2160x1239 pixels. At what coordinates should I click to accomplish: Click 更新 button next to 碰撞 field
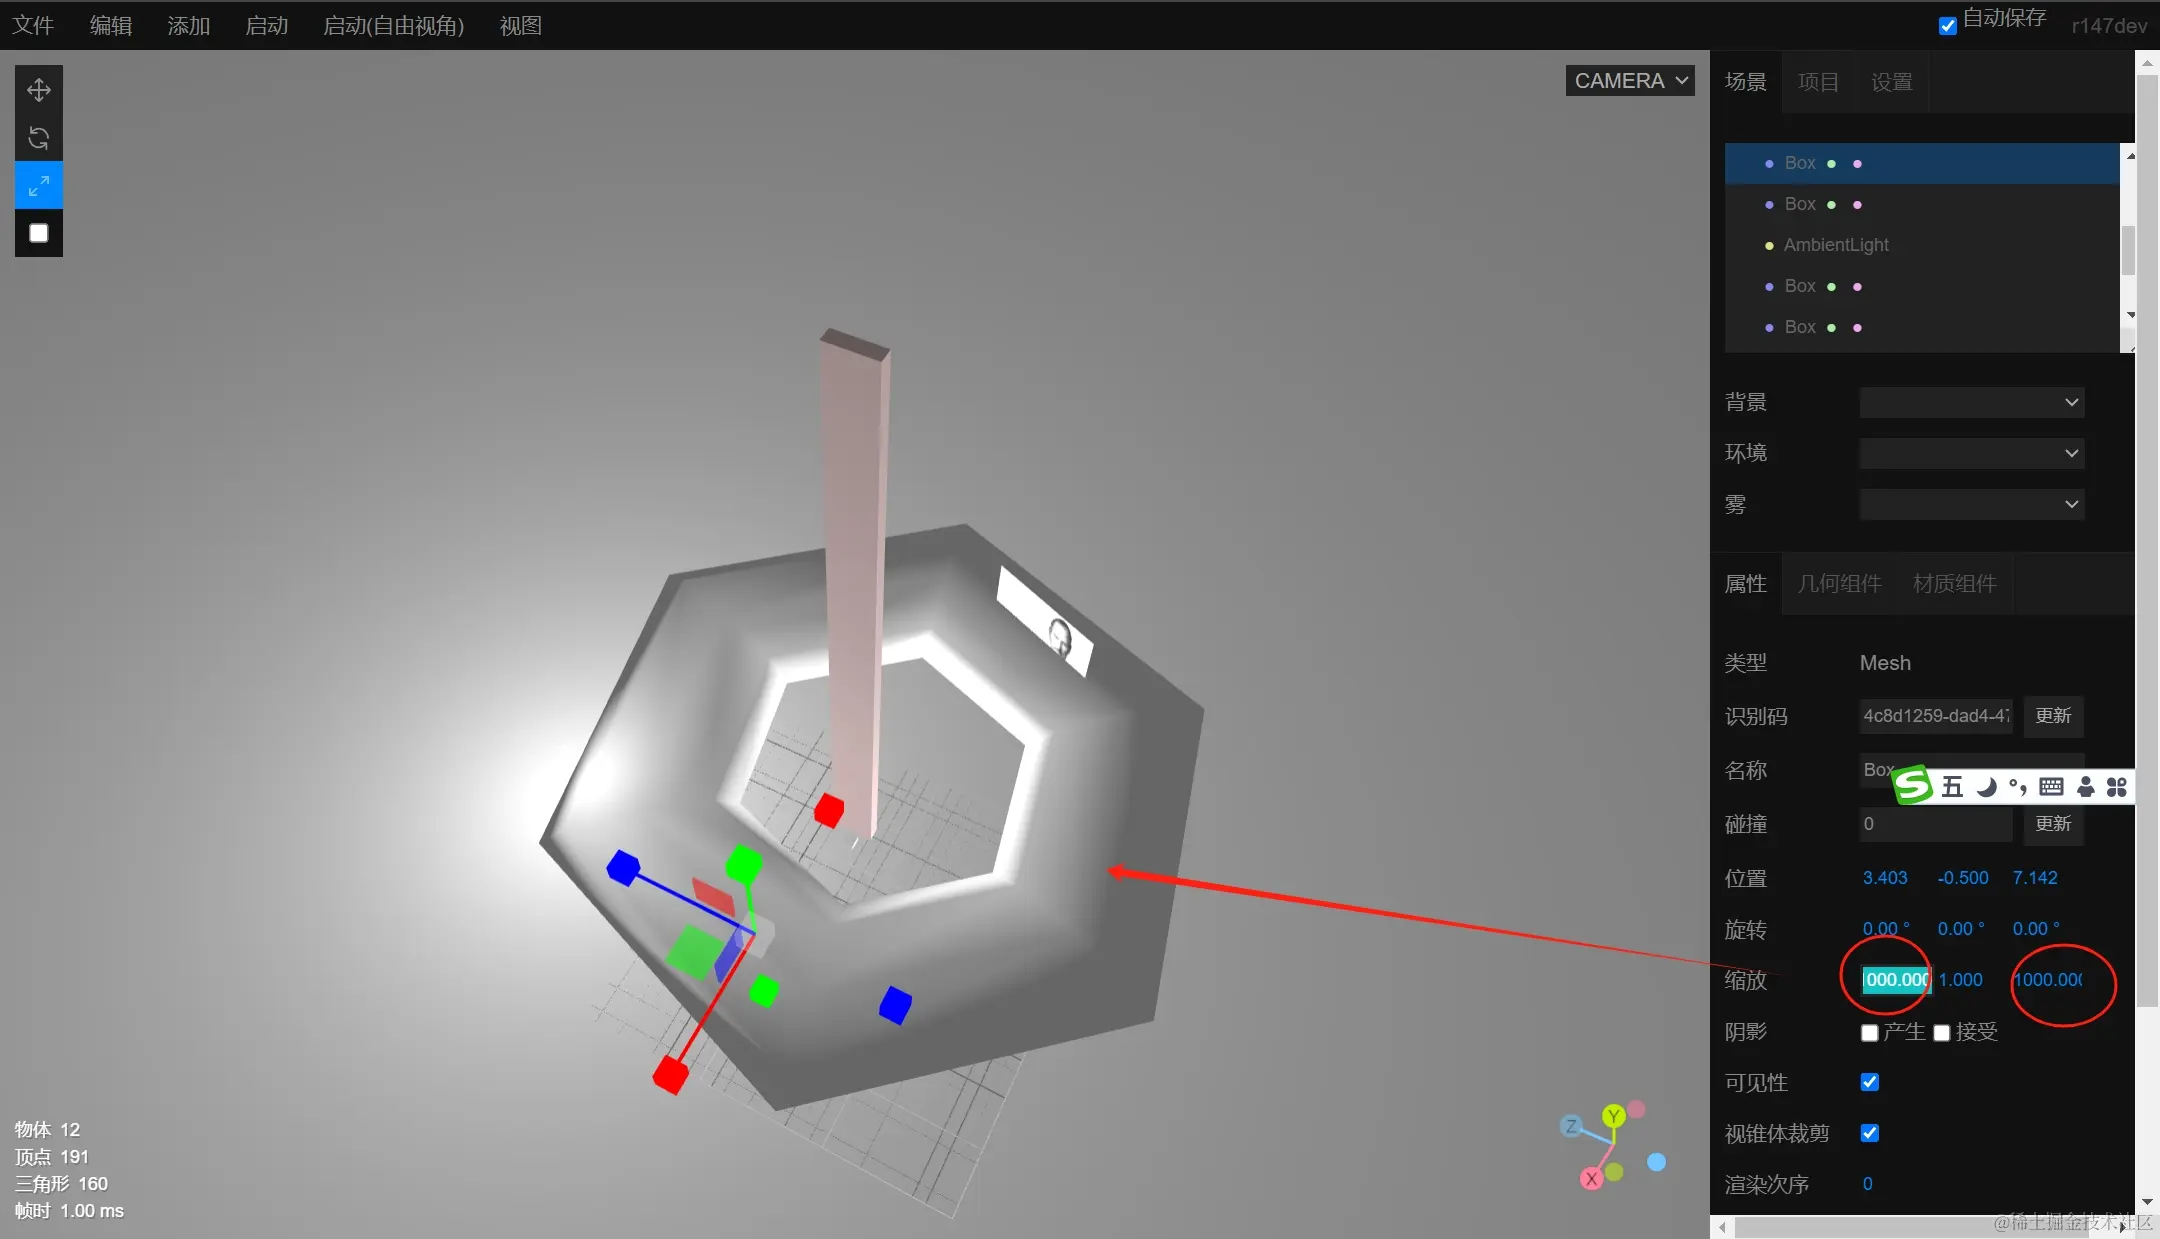coord(2053,824)
